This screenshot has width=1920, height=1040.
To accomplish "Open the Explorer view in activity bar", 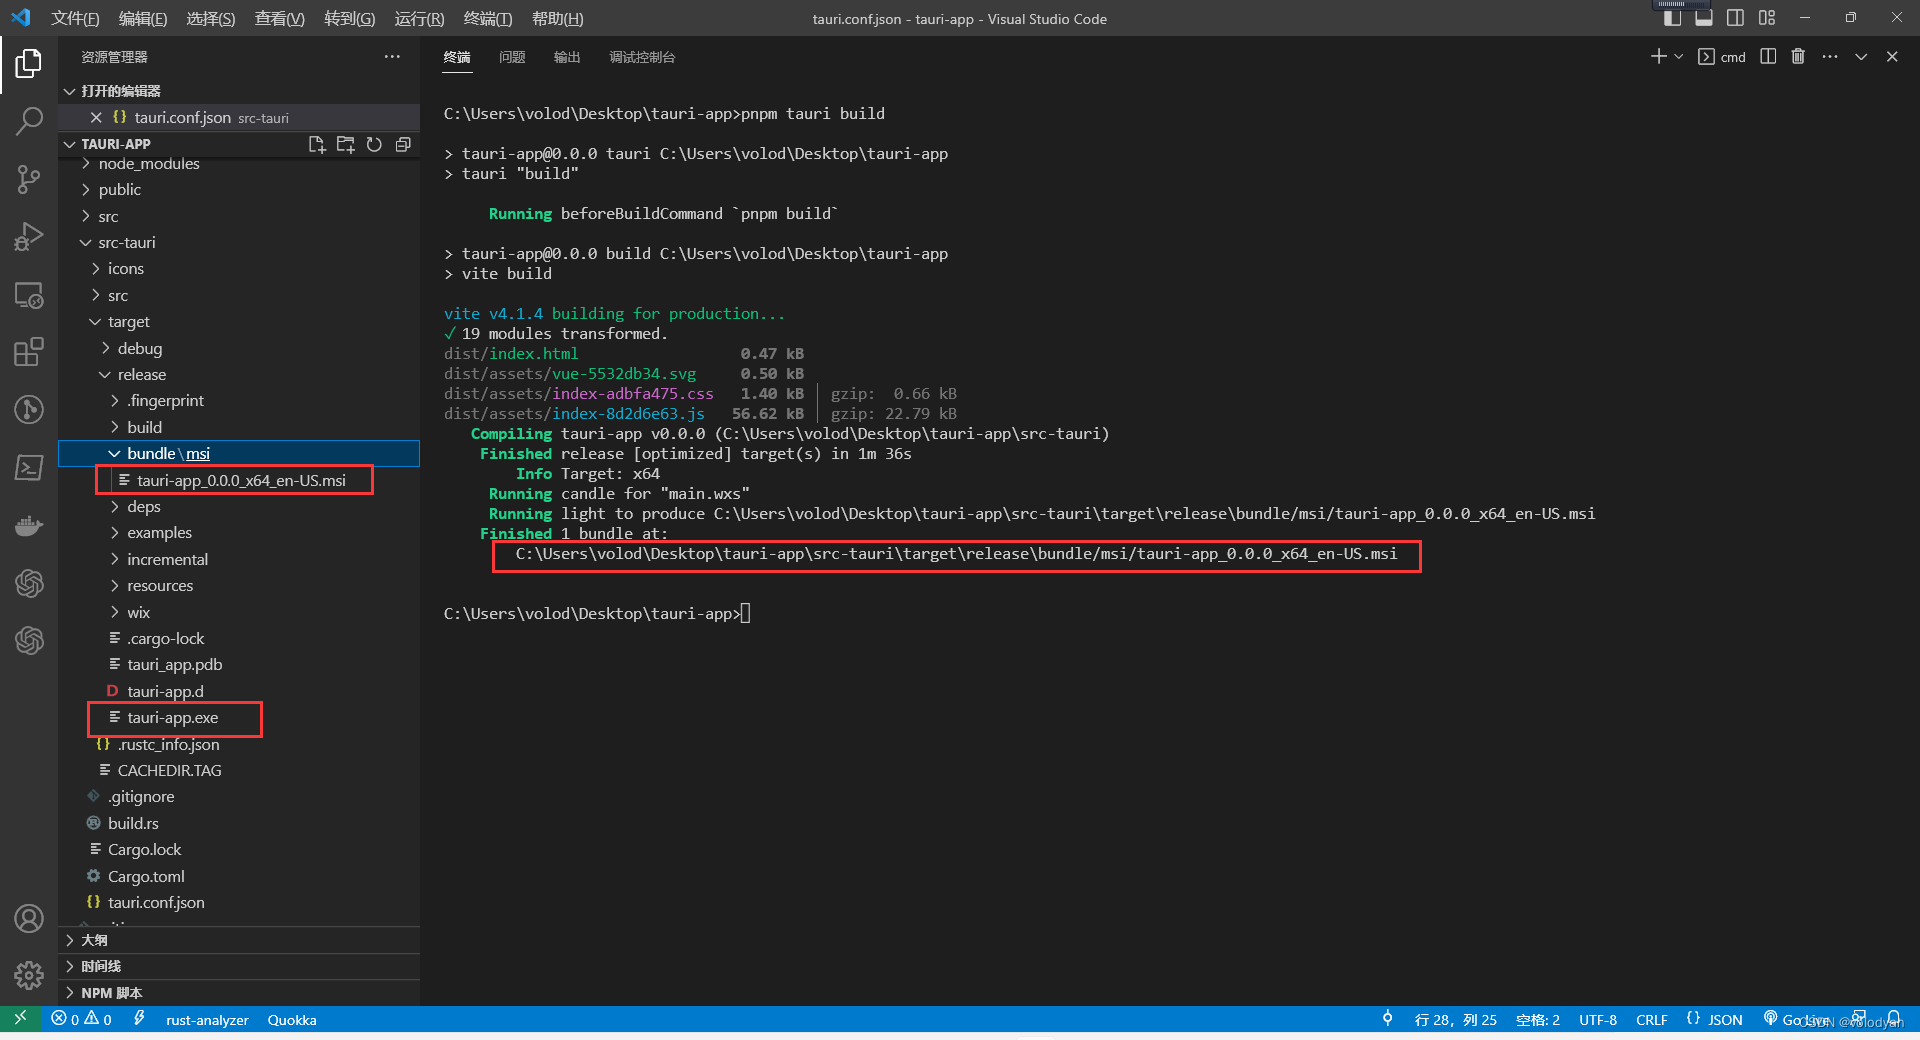I will click(29, 64).
